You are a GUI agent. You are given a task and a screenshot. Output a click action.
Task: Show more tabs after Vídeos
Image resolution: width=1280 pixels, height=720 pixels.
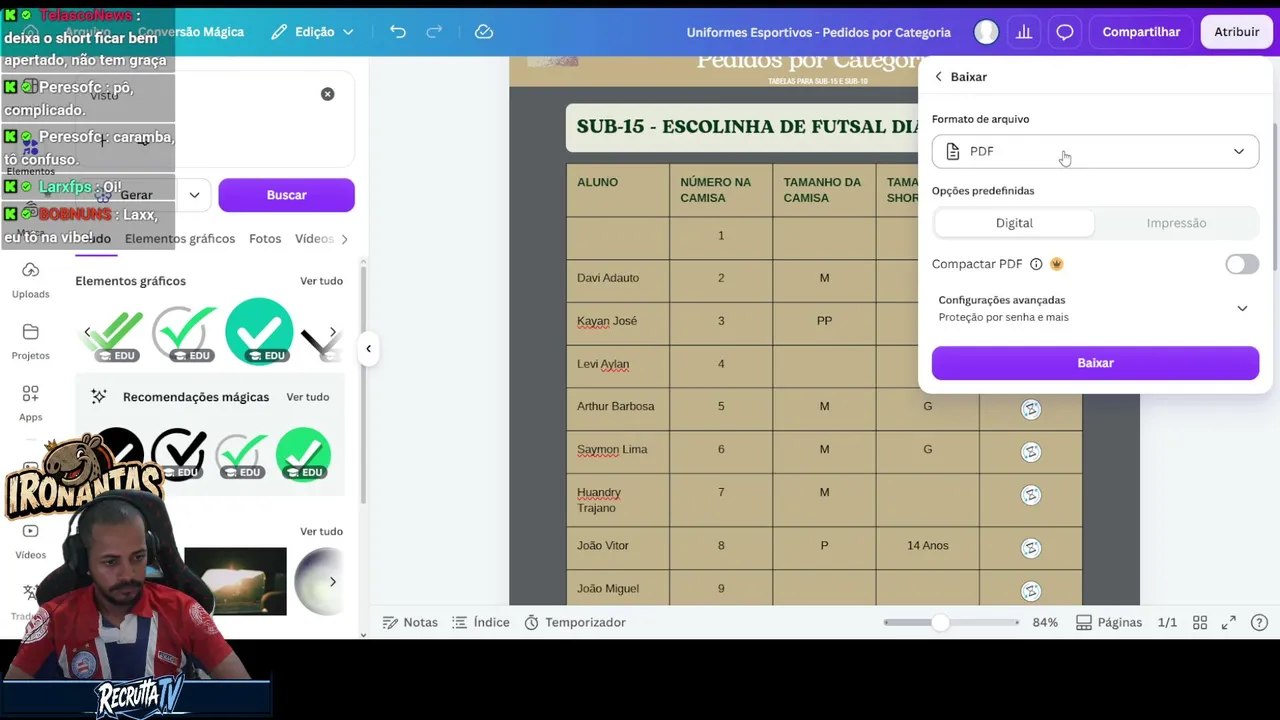click(x=345, y=239)
